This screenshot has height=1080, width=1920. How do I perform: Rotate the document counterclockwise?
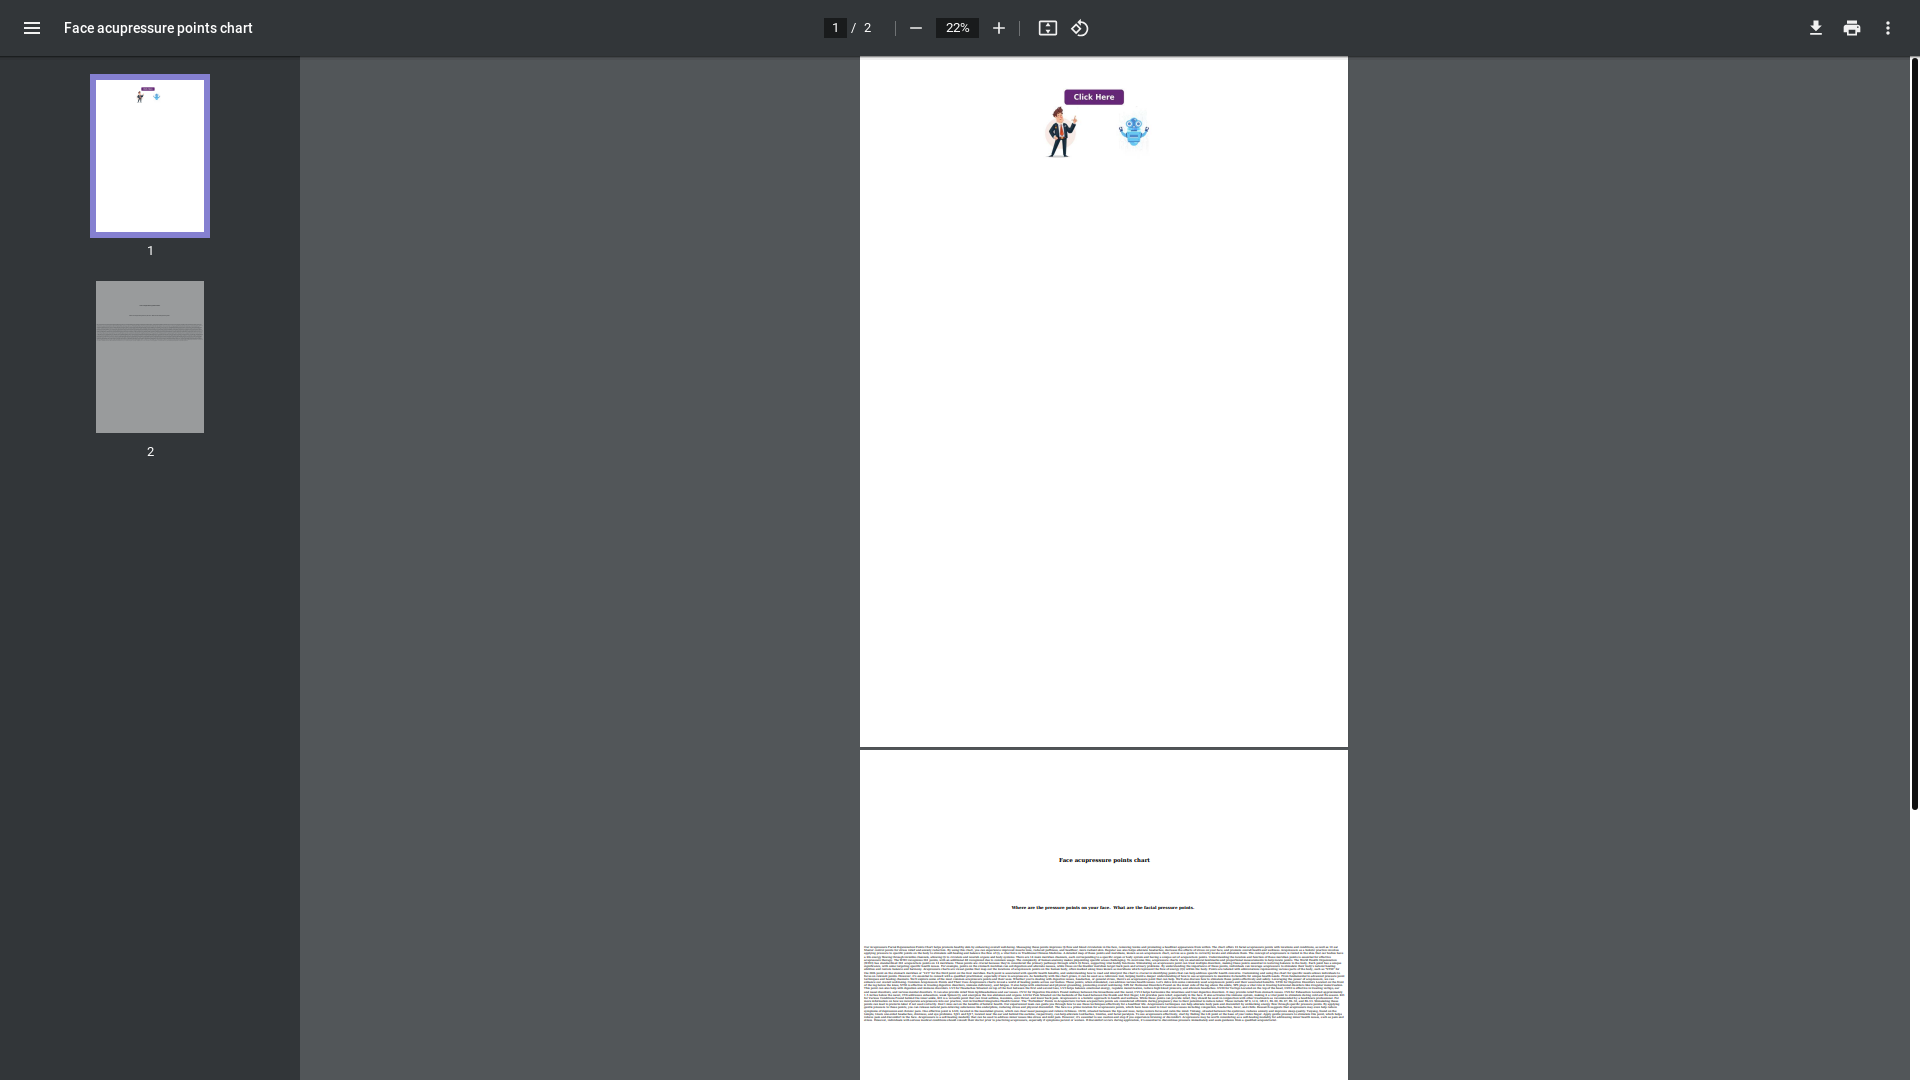coord(1080,28)
